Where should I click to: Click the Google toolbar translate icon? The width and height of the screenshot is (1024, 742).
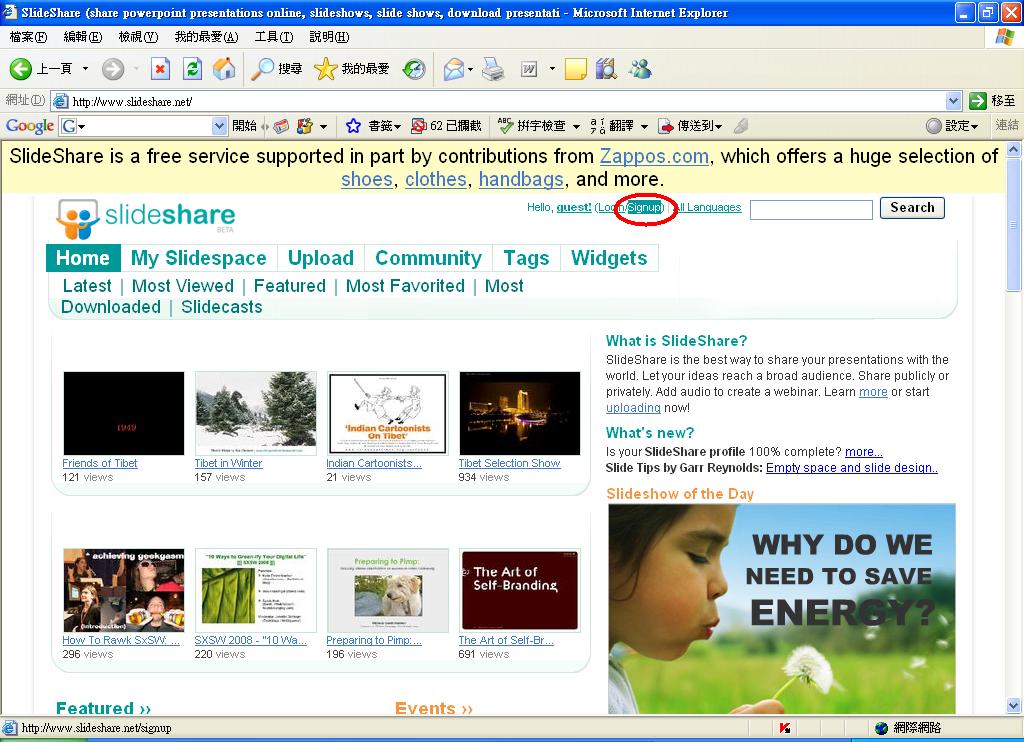598,125
